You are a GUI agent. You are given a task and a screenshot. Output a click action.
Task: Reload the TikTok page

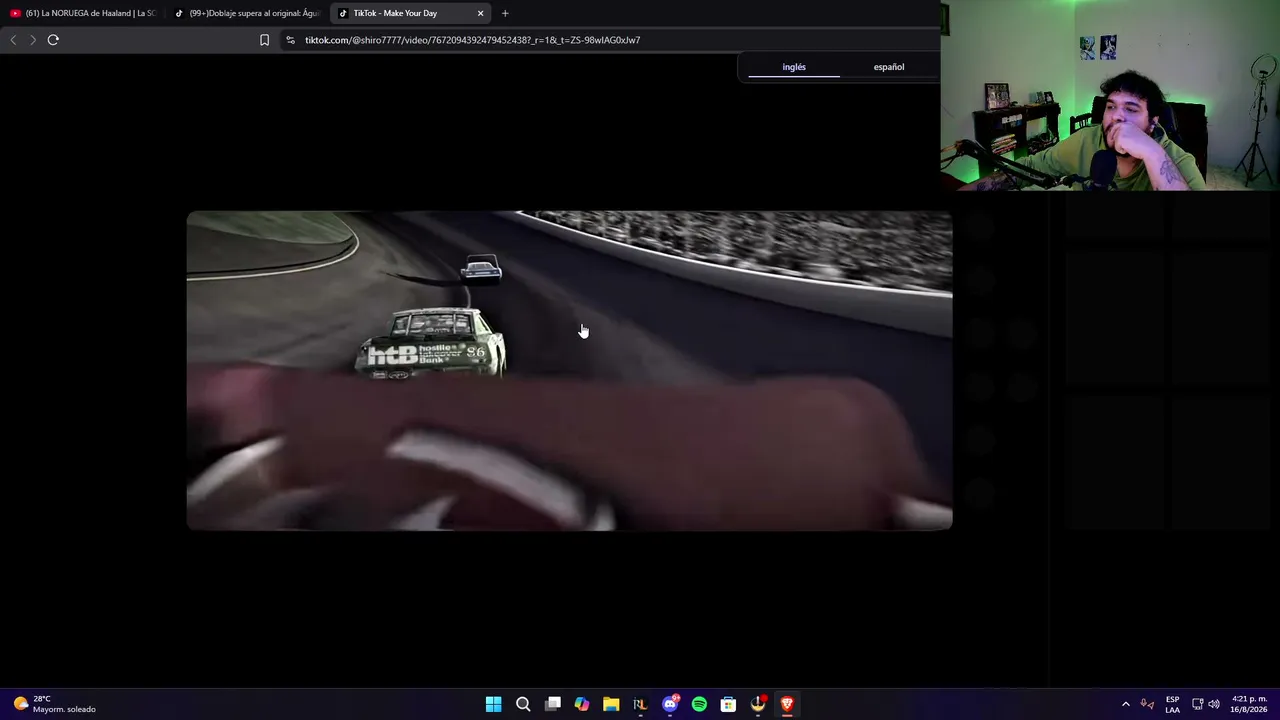click(x=53, y=40)
